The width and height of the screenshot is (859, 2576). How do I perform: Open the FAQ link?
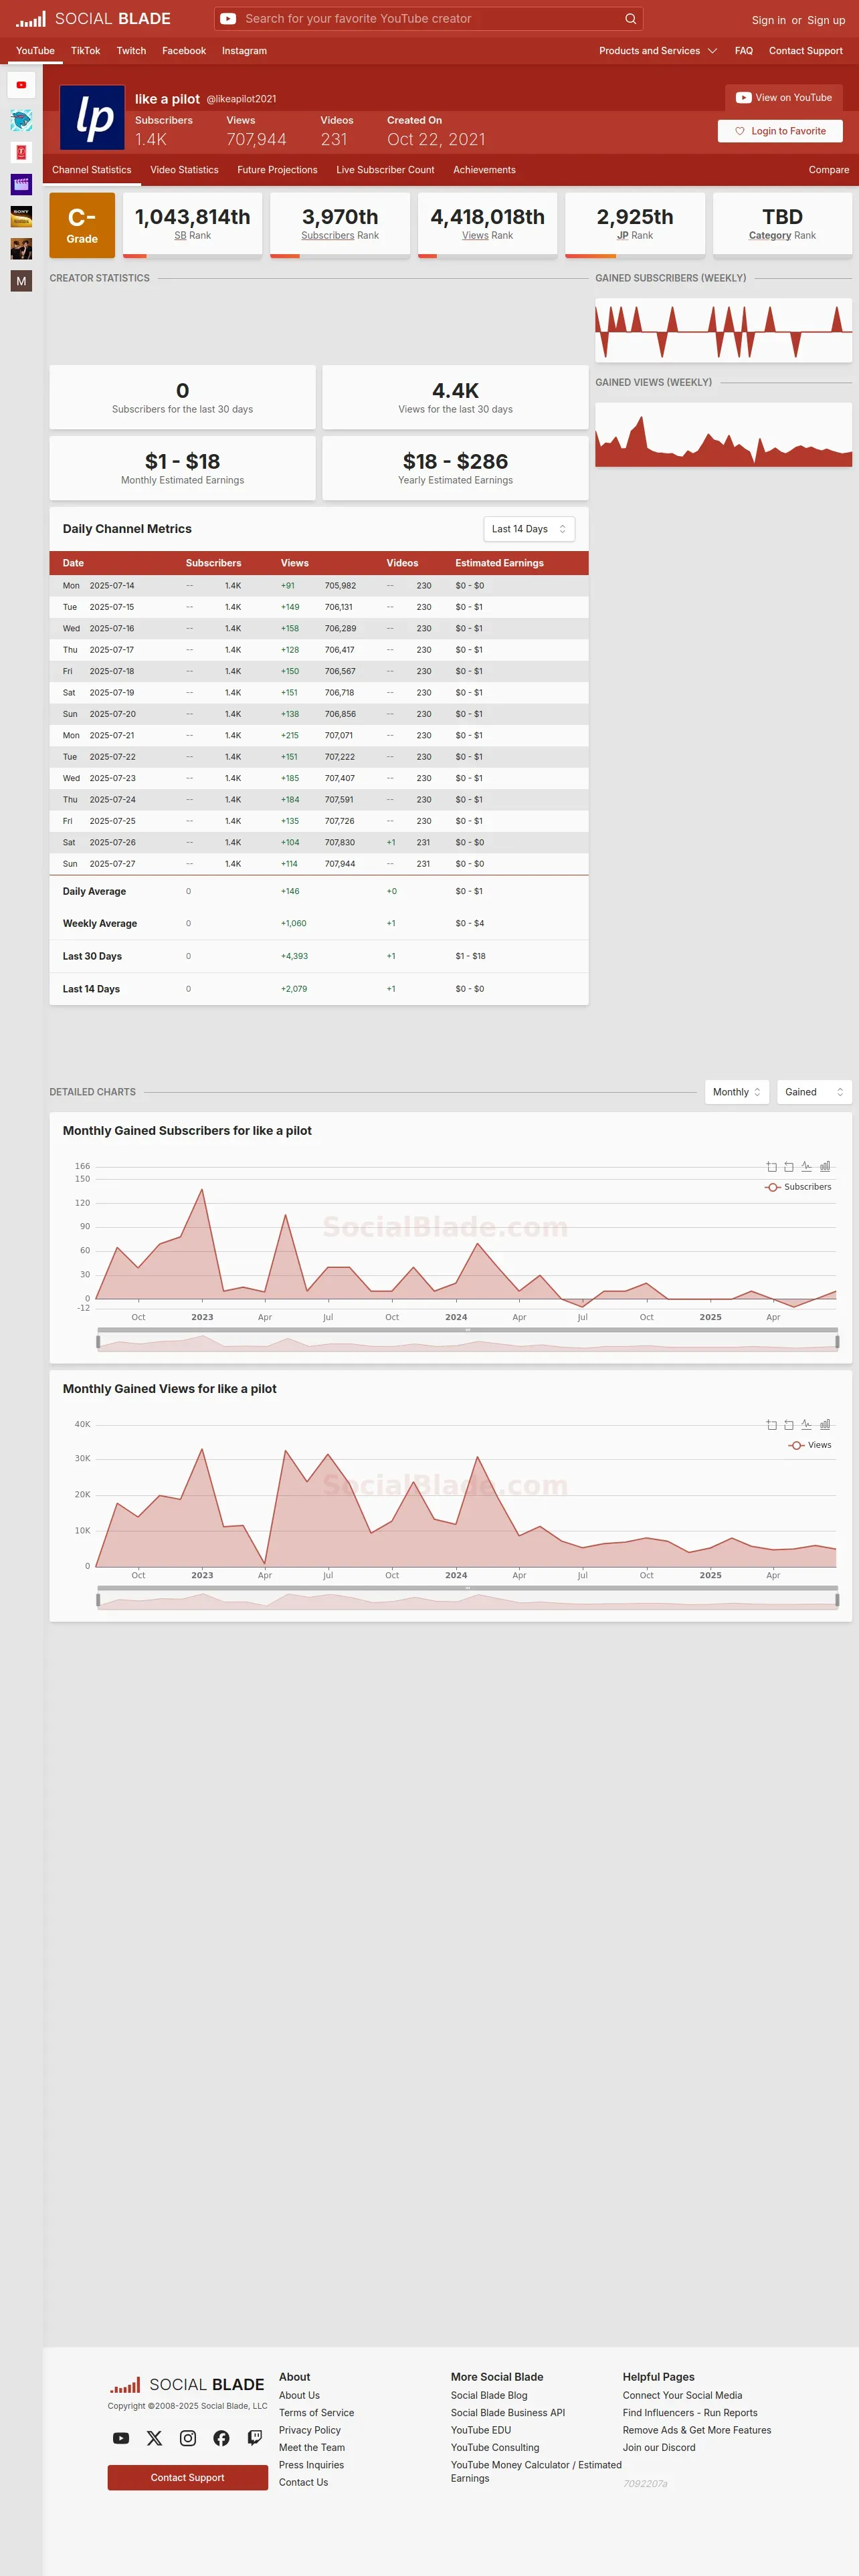pos(744,51)
